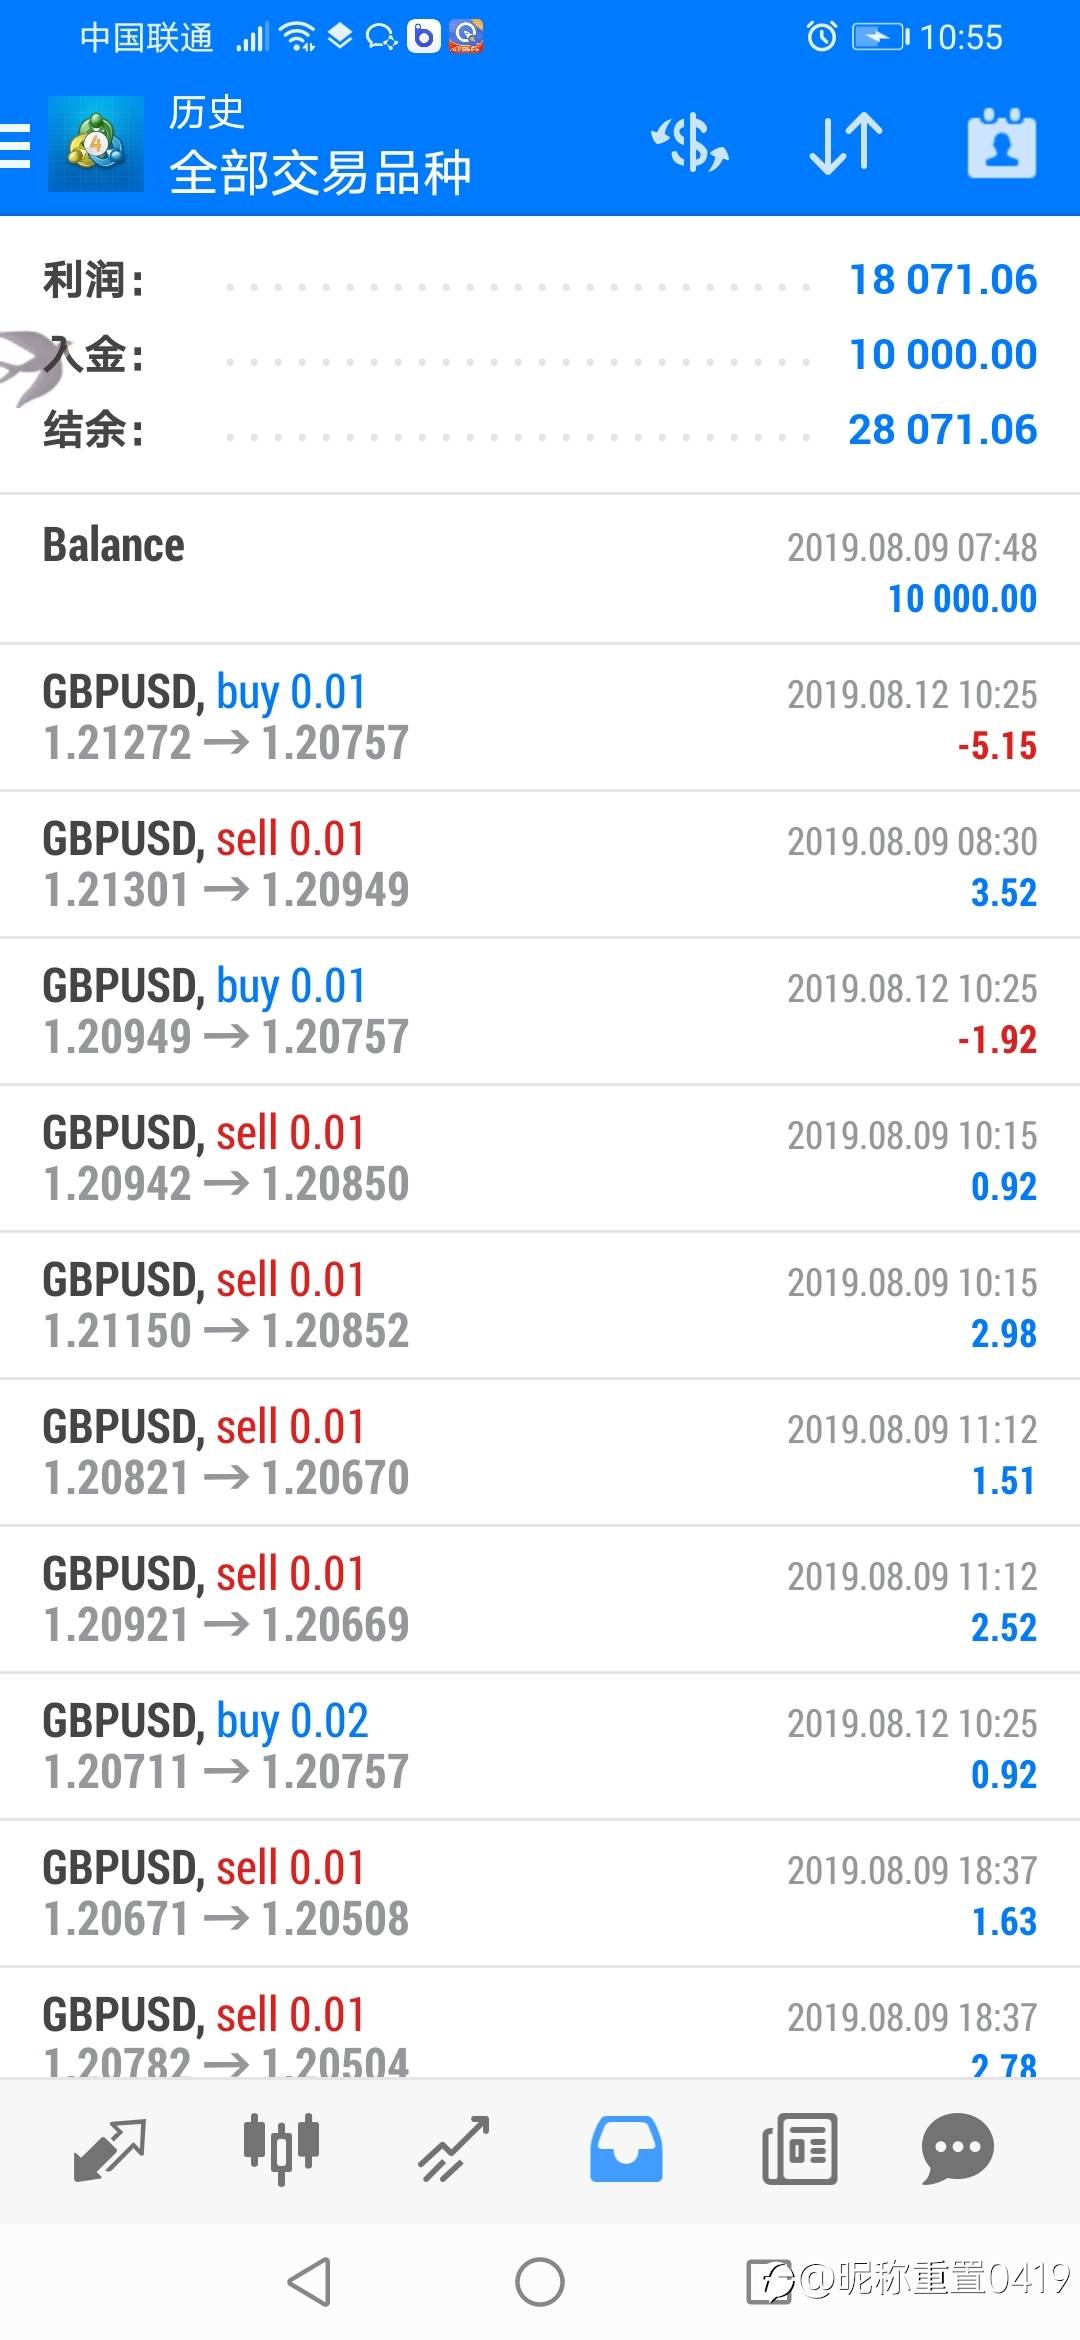Switch to the Quotes tab
This screenshot has height=2340, width=1080.
[x=110, y=2149]
